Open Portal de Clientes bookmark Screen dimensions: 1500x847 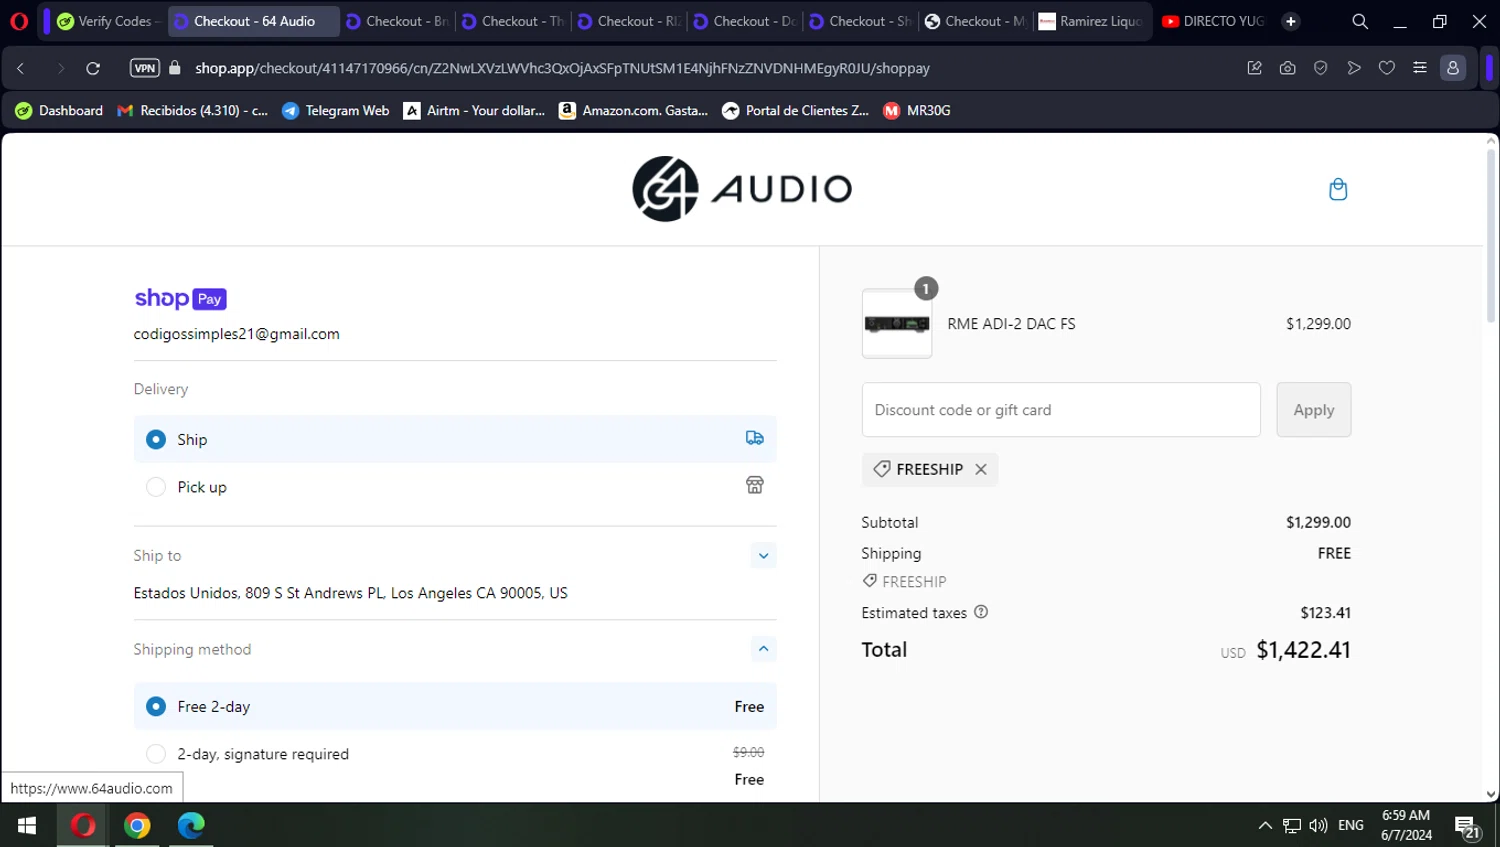point(796,111)
